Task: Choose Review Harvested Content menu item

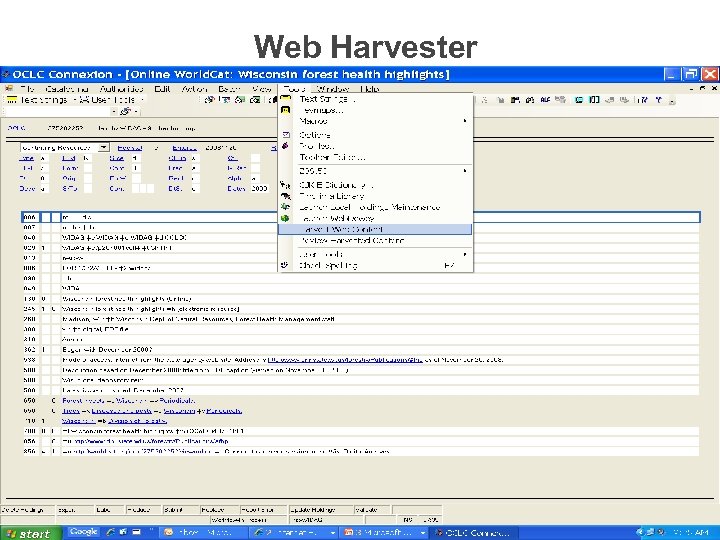Action: point(375,240)
